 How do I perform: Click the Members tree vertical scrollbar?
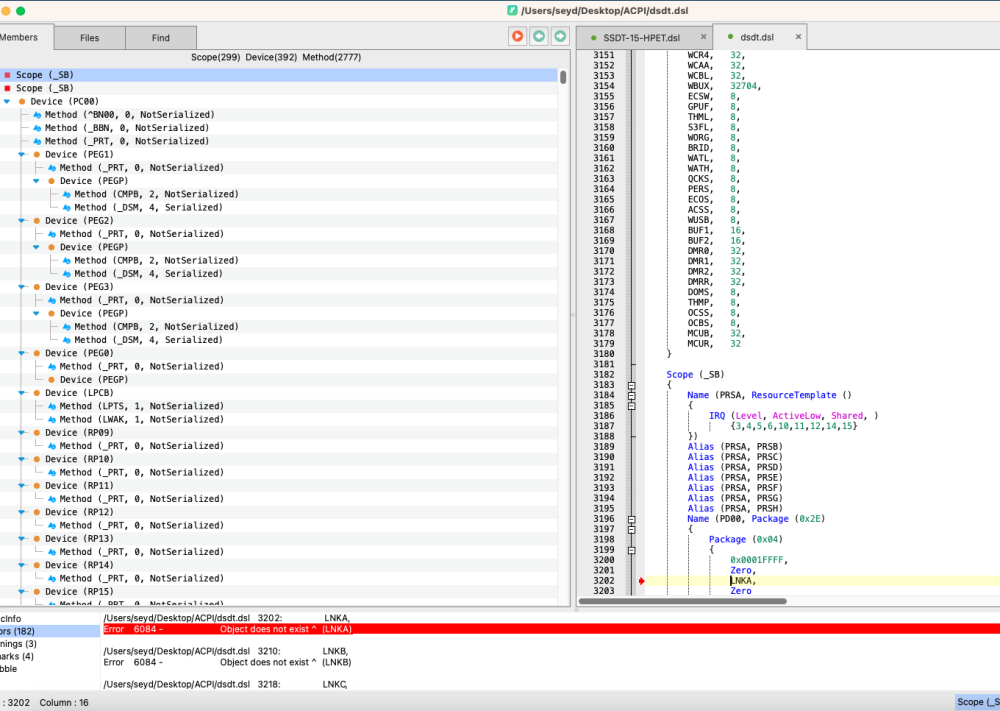click(562, 77)
